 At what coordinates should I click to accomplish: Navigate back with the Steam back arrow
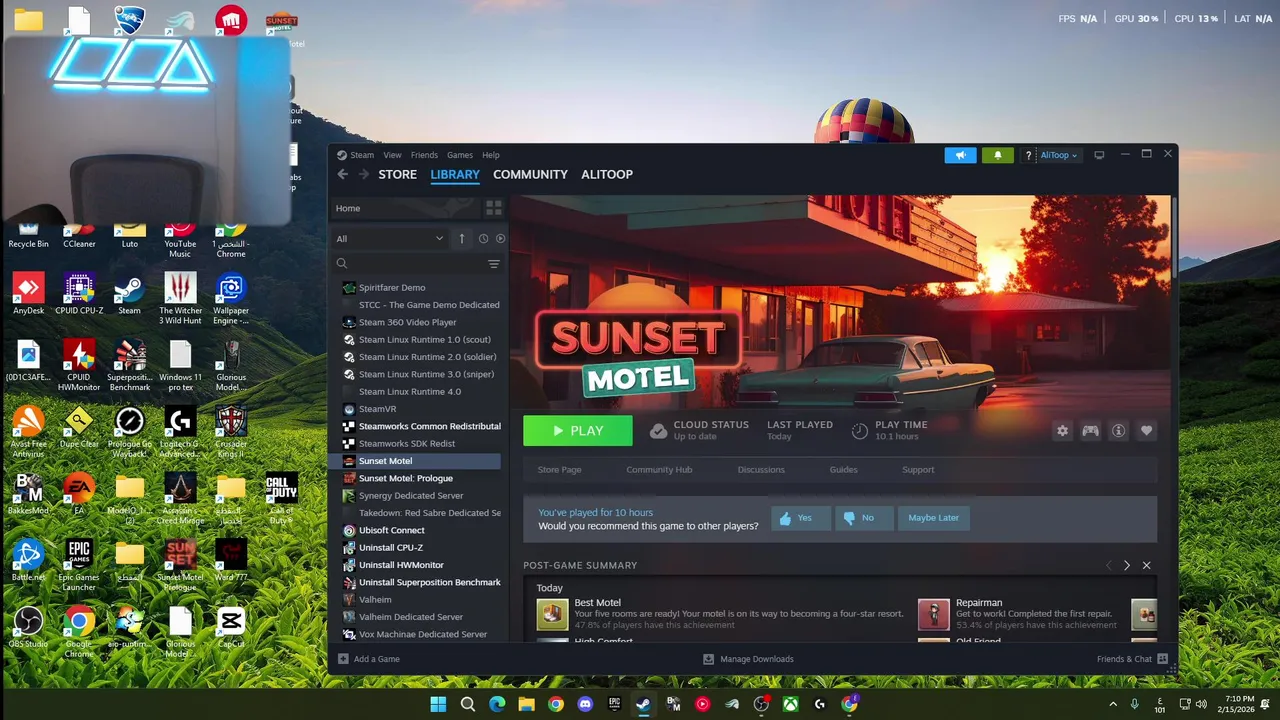(x=343, y=174)
